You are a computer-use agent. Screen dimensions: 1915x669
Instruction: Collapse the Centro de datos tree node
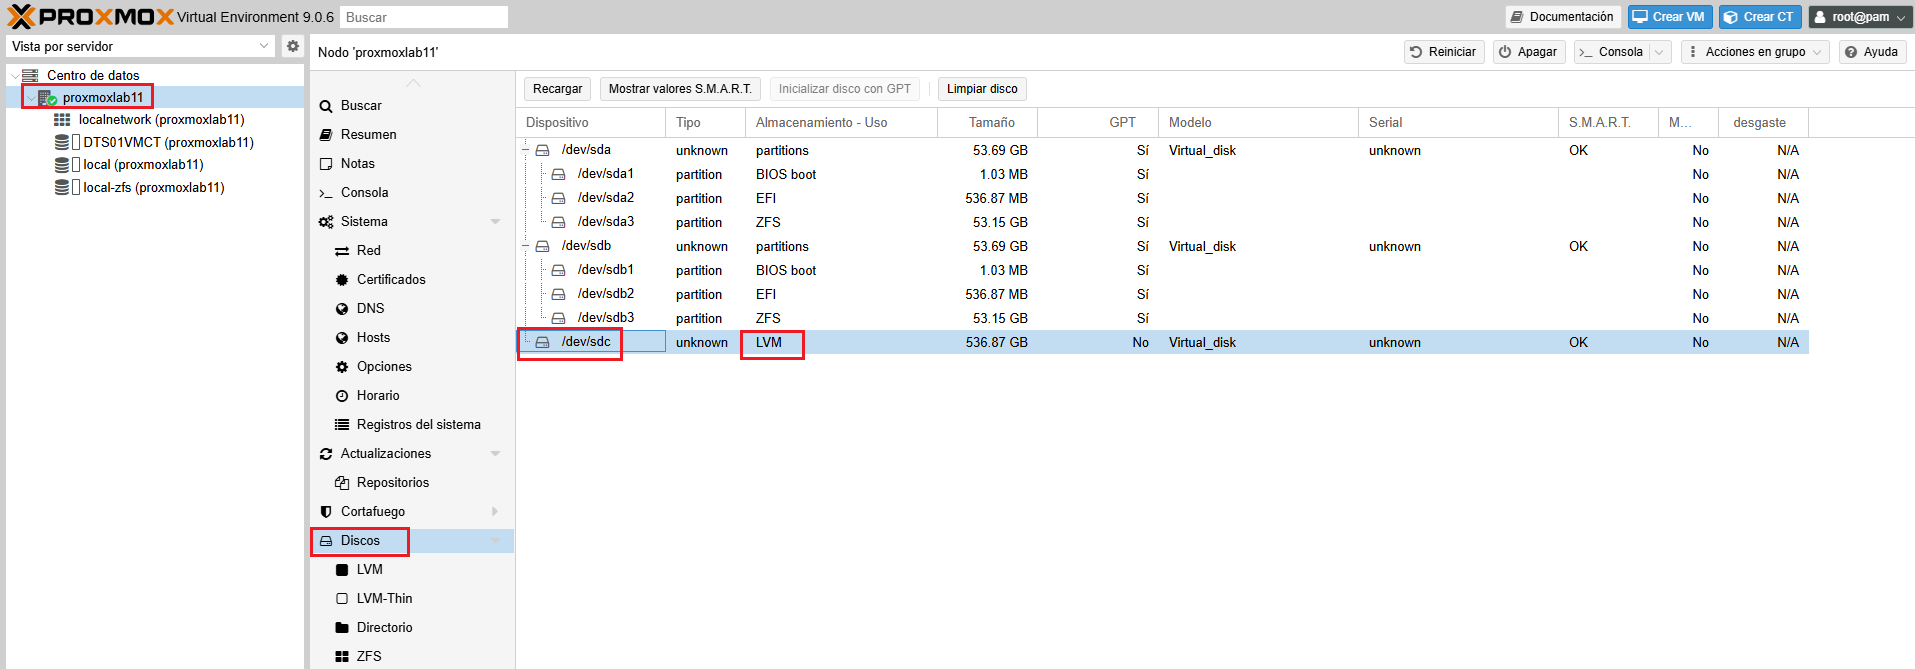(14, 75)
